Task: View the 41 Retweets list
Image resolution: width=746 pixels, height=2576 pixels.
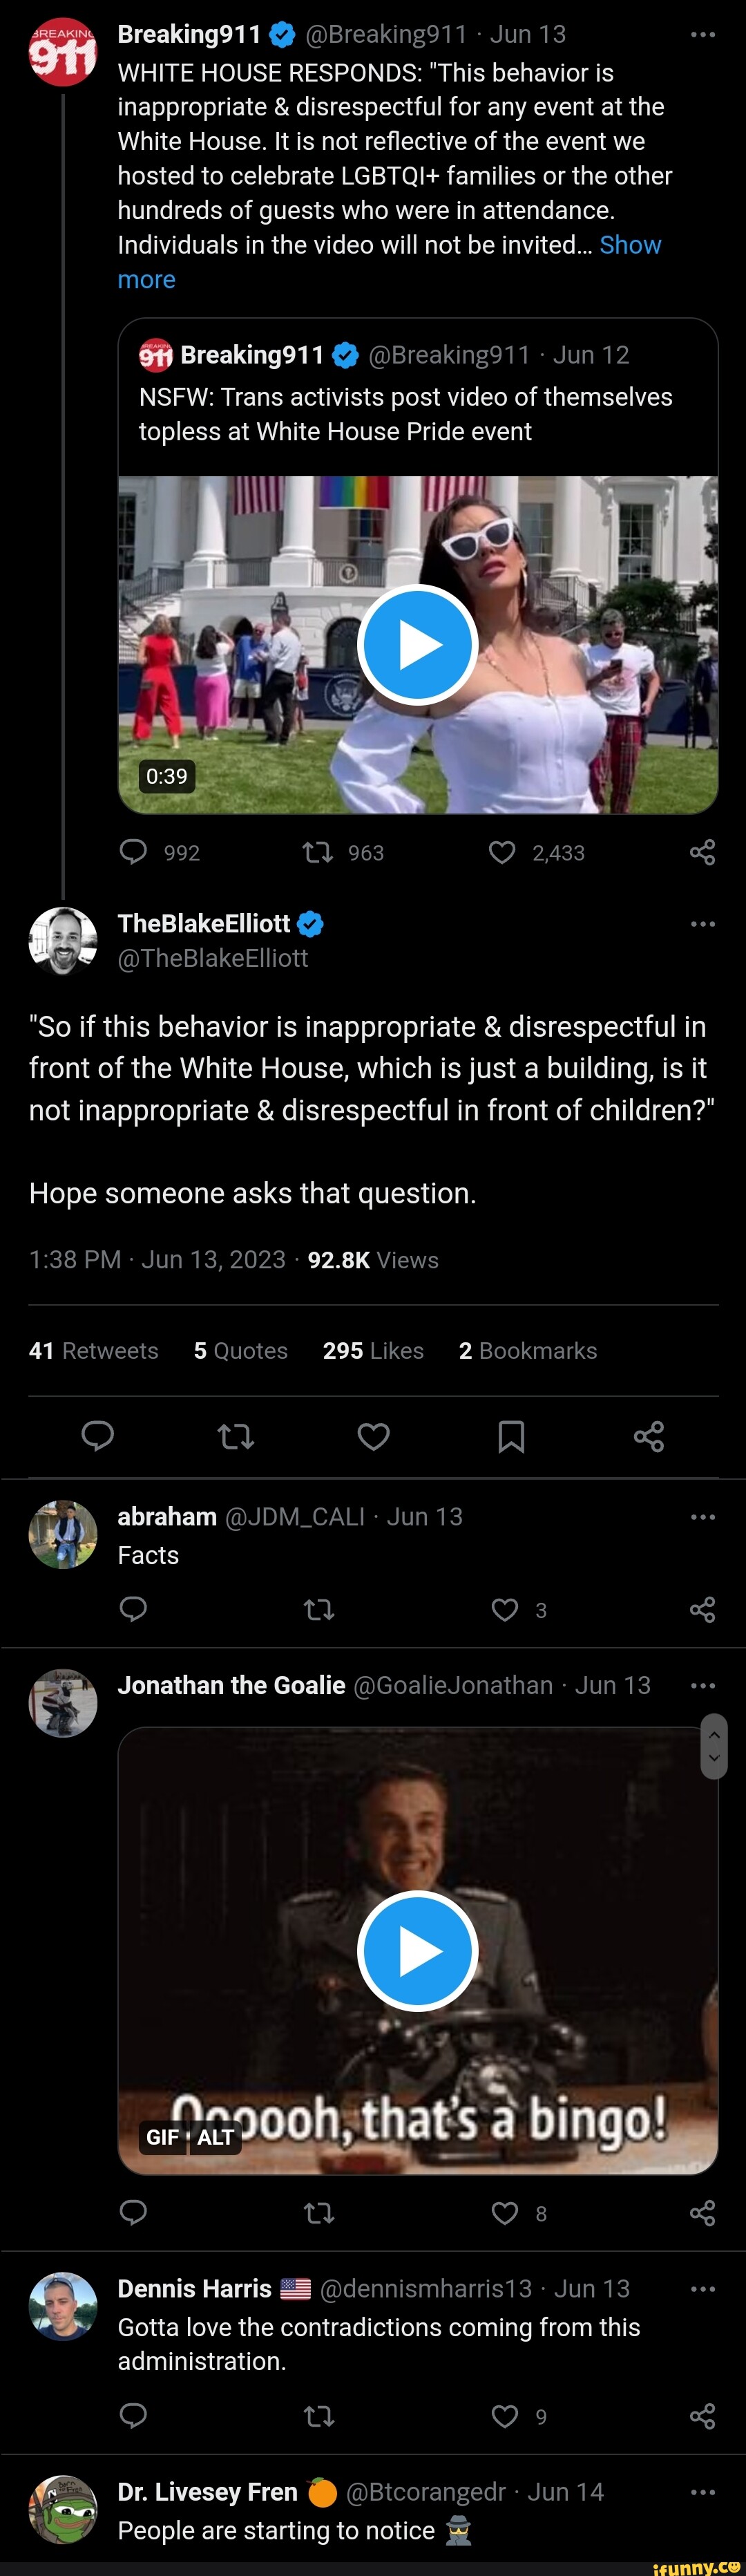Action: (x=94, y=1351)
